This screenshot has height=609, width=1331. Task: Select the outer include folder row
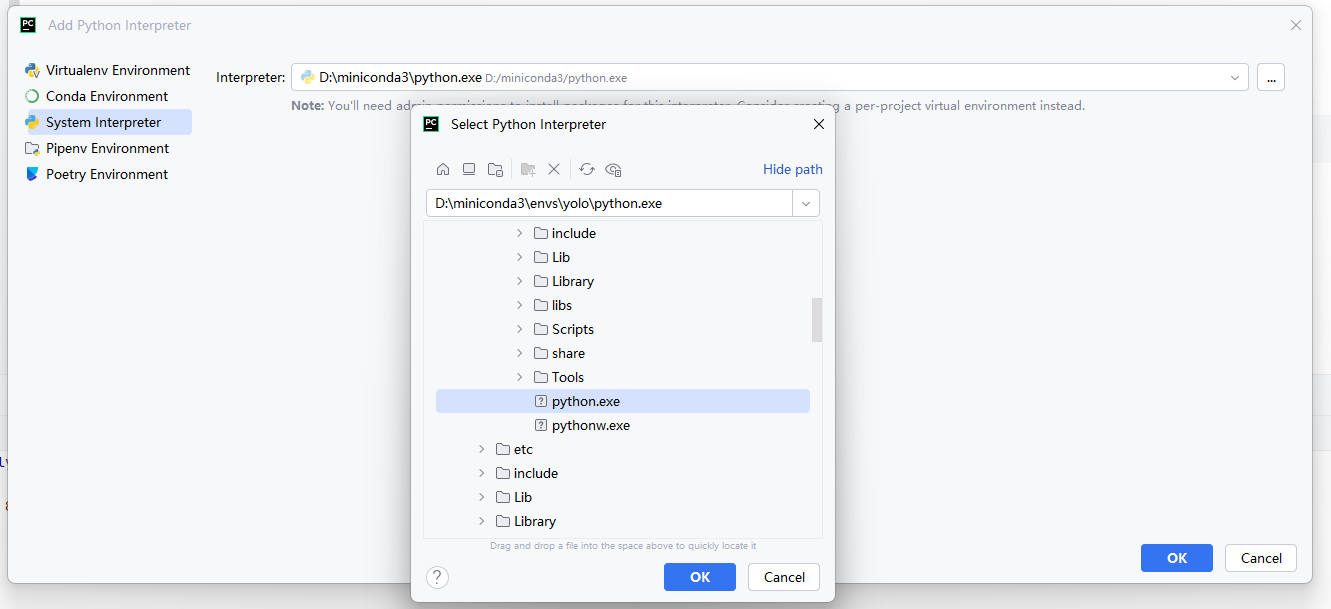click(x=623, y=473)
